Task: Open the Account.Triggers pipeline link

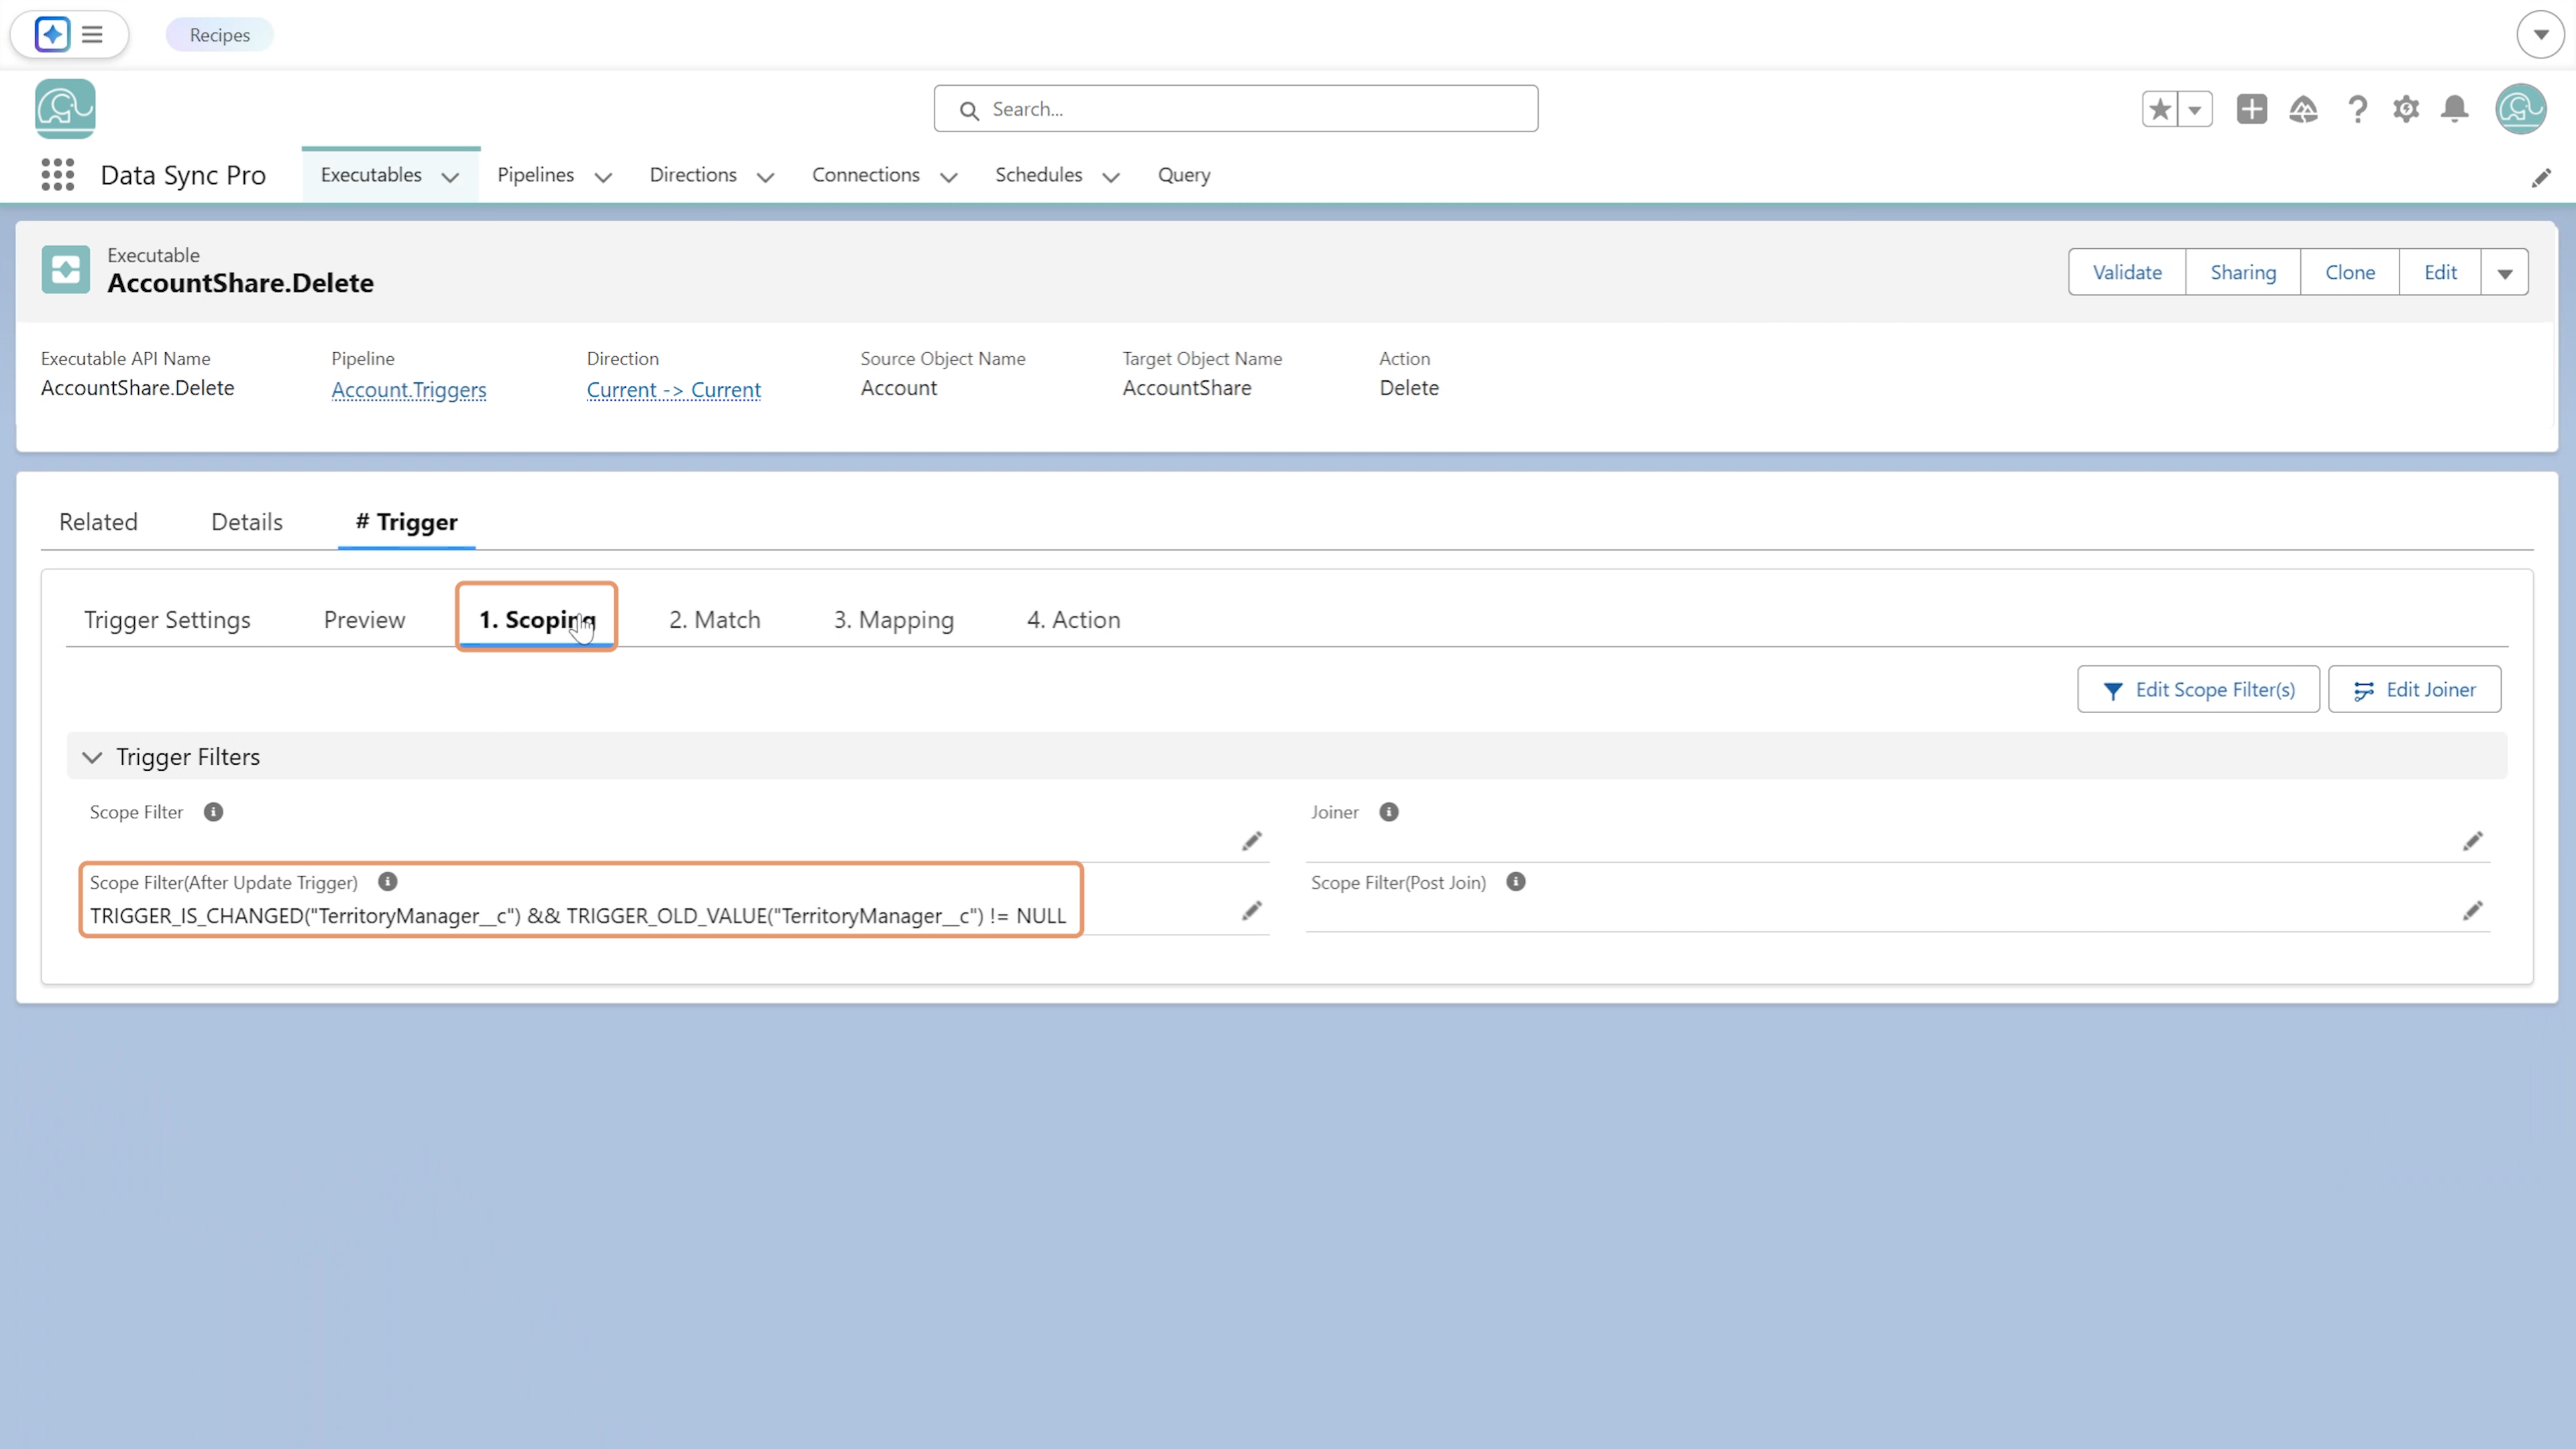Action: click(x=409, y=390)
